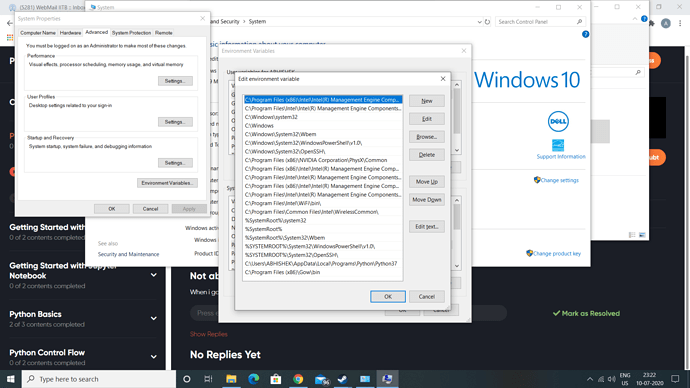Close the System Properties window
Screen dimensions: 690x388
202,18
